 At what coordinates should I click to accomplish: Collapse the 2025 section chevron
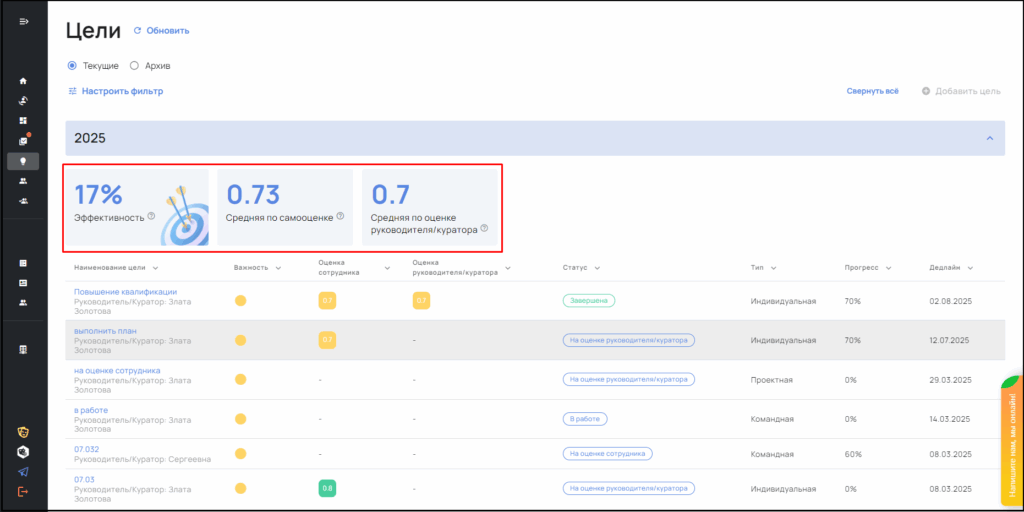click(x=989, y=138)
